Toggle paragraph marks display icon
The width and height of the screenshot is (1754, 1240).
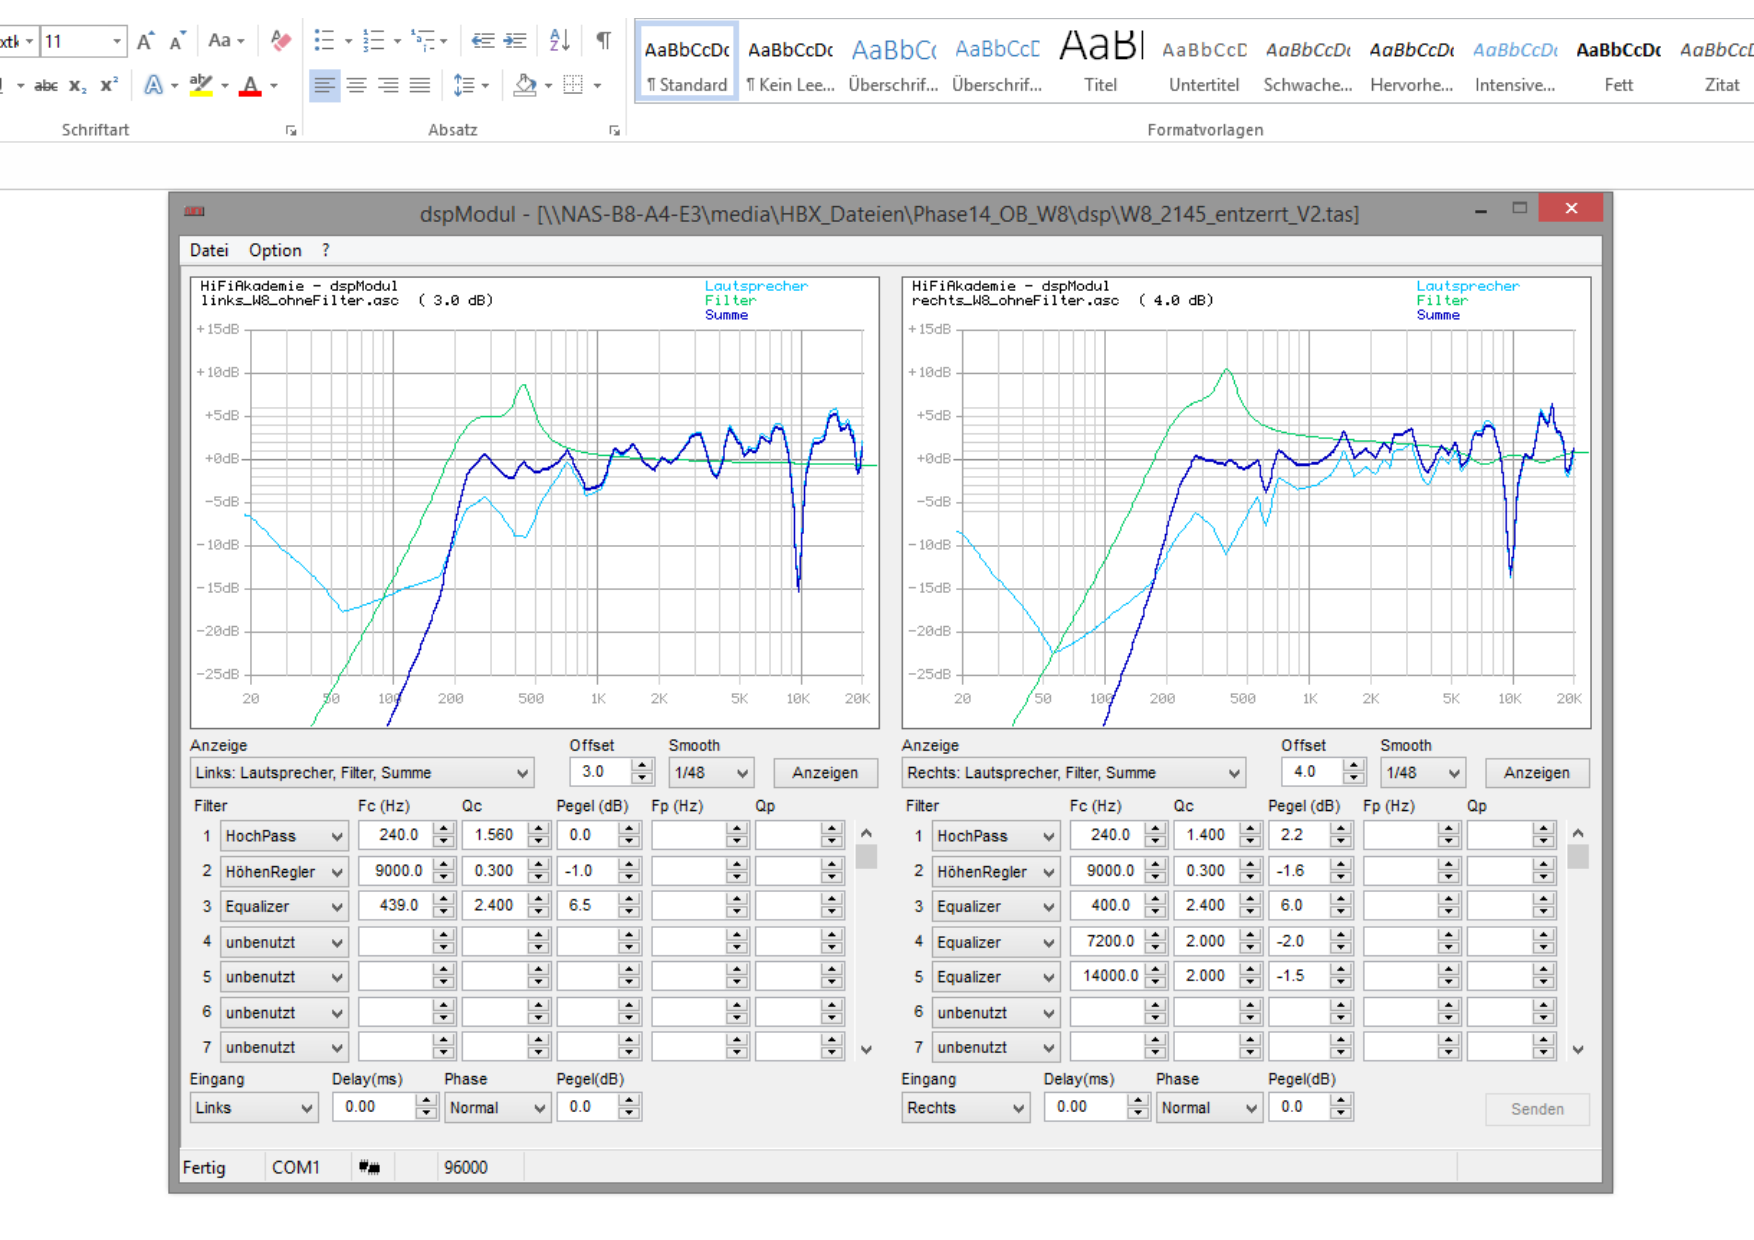(x=603, y=40)
